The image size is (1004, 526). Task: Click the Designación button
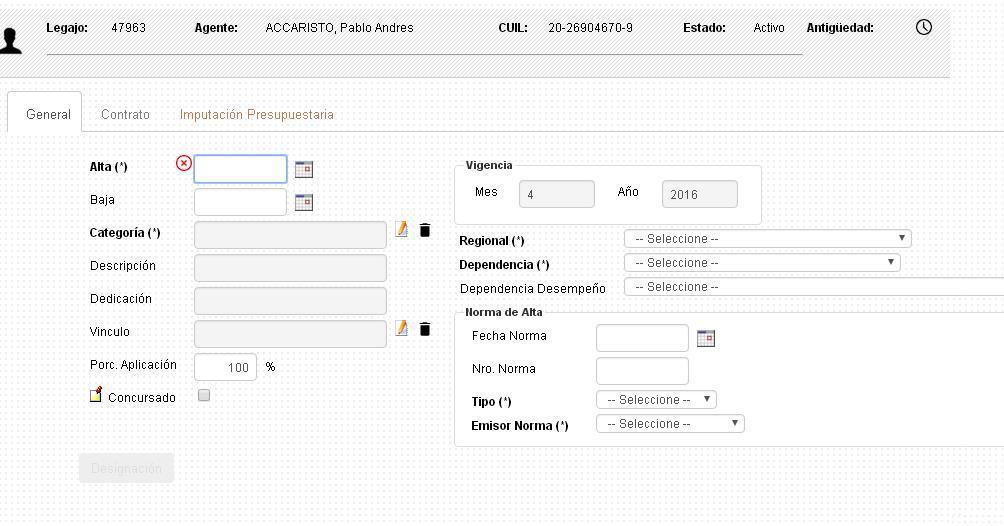pyautogui.click(x=126, y=468)
